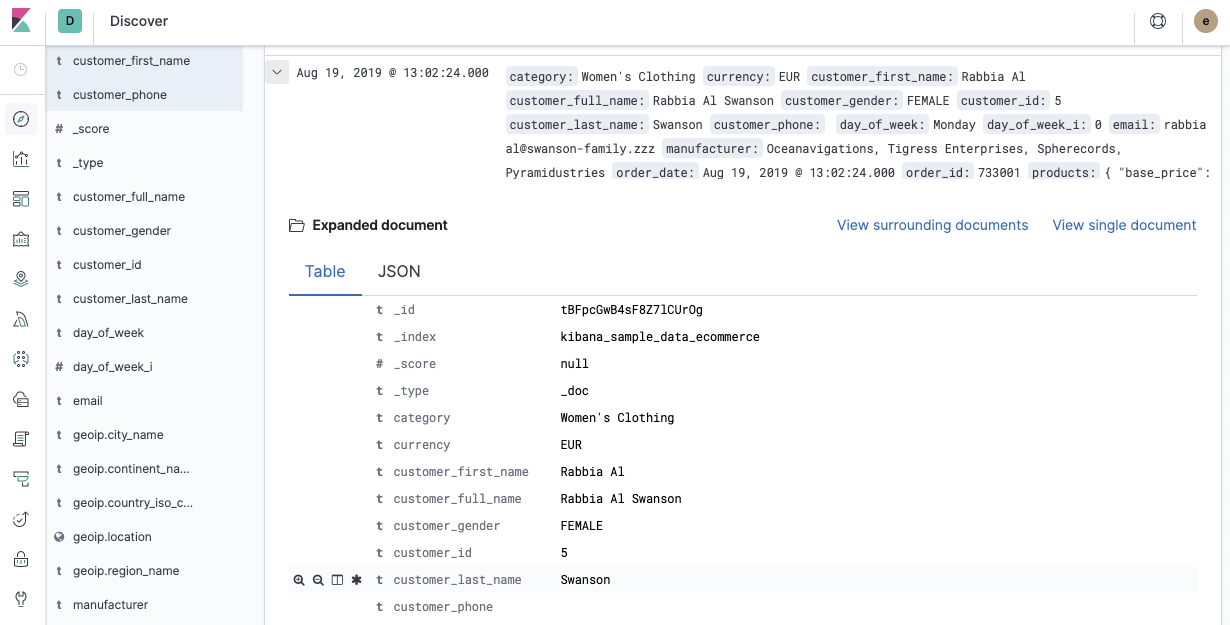Click View single document link
Image resolution: width=1230 pixels, height=625 pixels.
pyautogui.click(x=1124, y=225)
